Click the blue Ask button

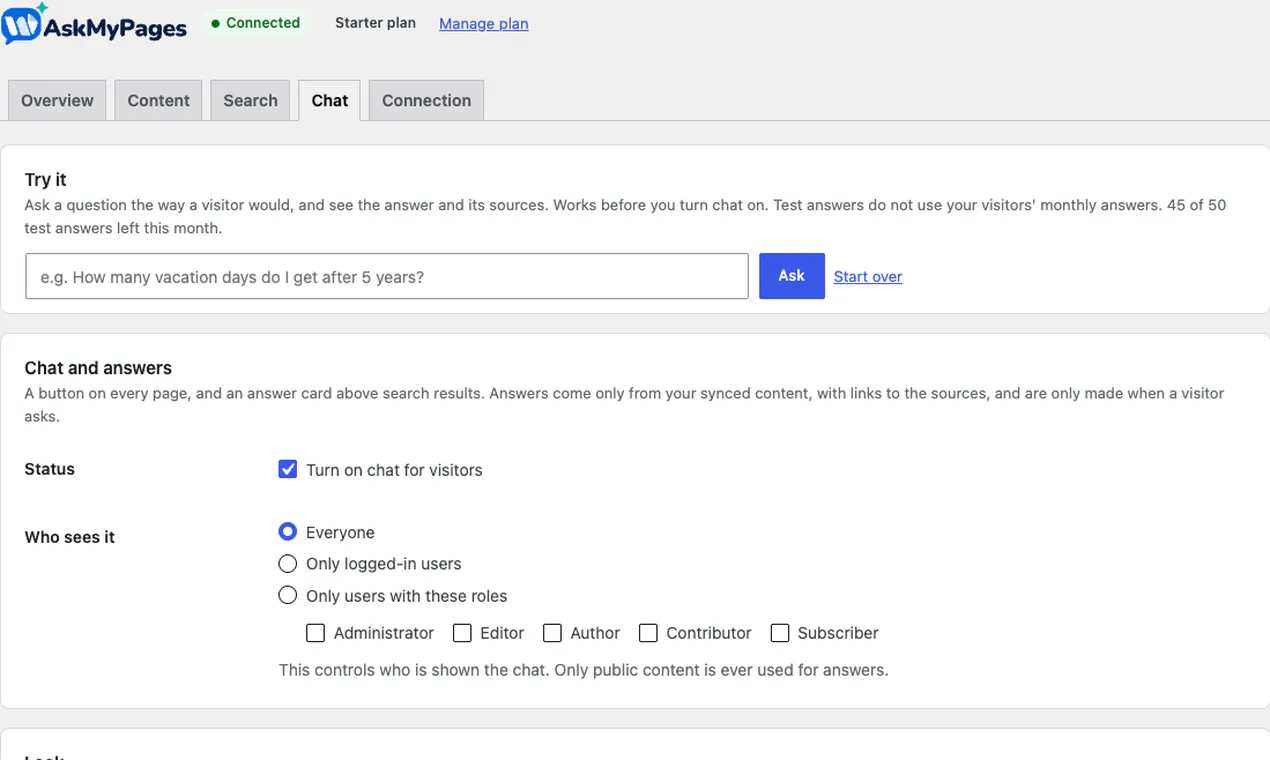coord(792,276)
